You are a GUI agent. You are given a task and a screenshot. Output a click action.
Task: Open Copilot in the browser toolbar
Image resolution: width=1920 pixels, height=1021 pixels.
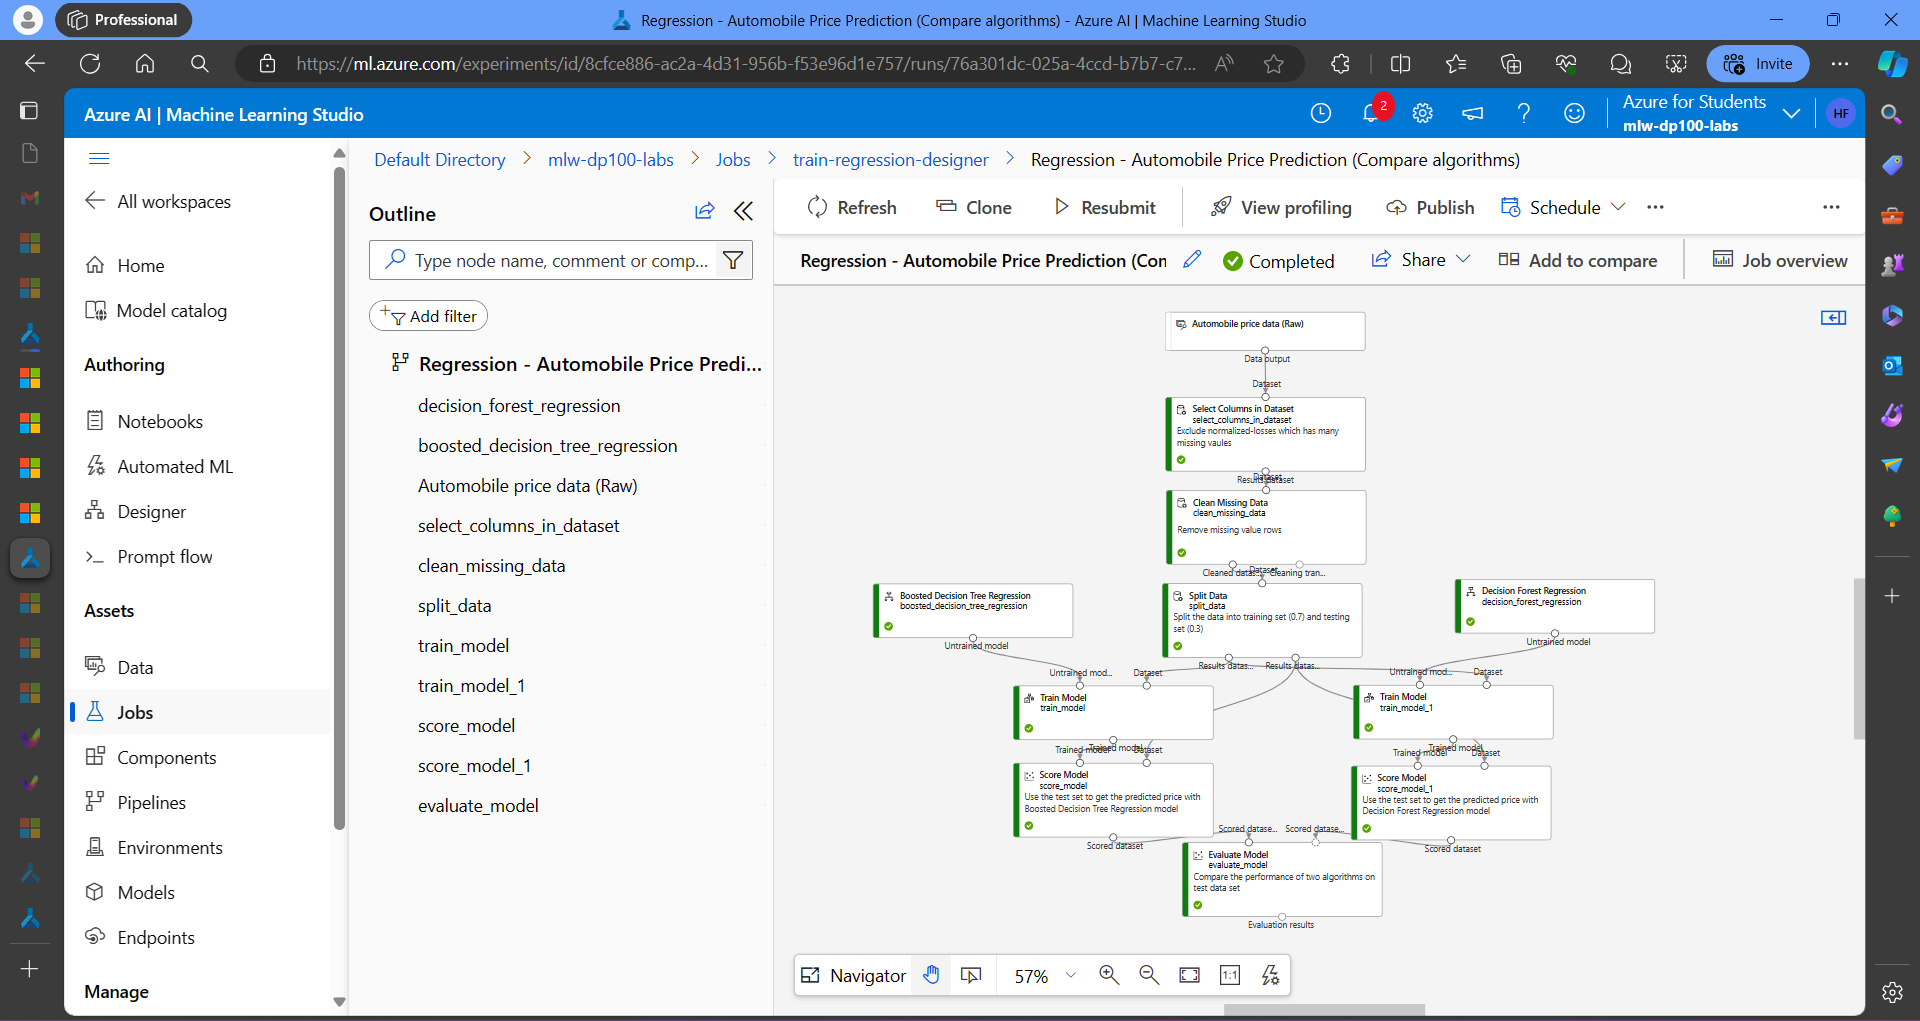tap(1892, 64)
